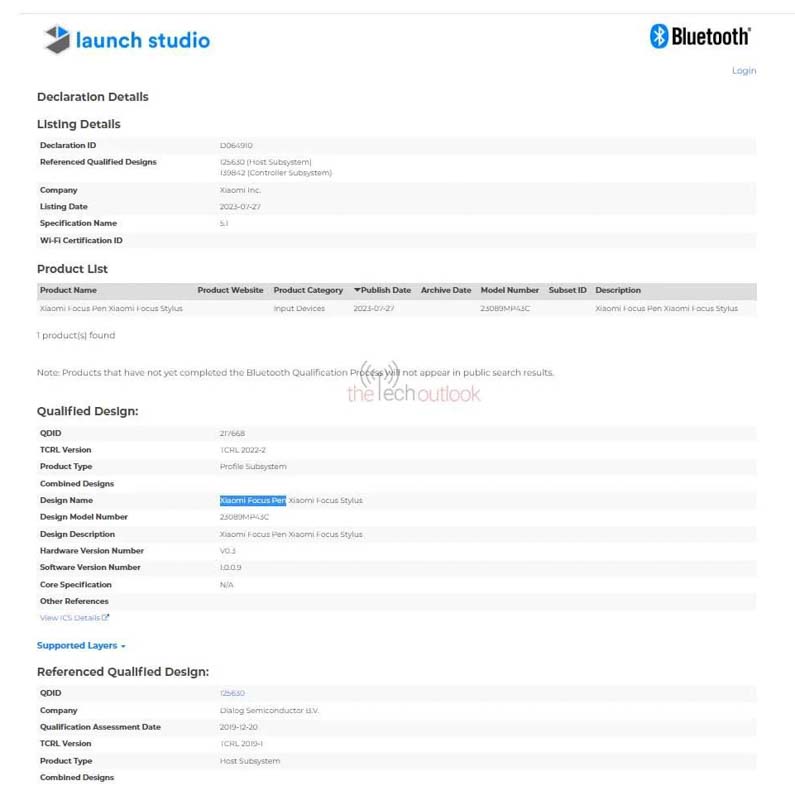Viewport: 795px width, 800px height.
Task: Click the Wi-Fi Certification ID label
Action: pyautogui.click(x=81, y=240)
